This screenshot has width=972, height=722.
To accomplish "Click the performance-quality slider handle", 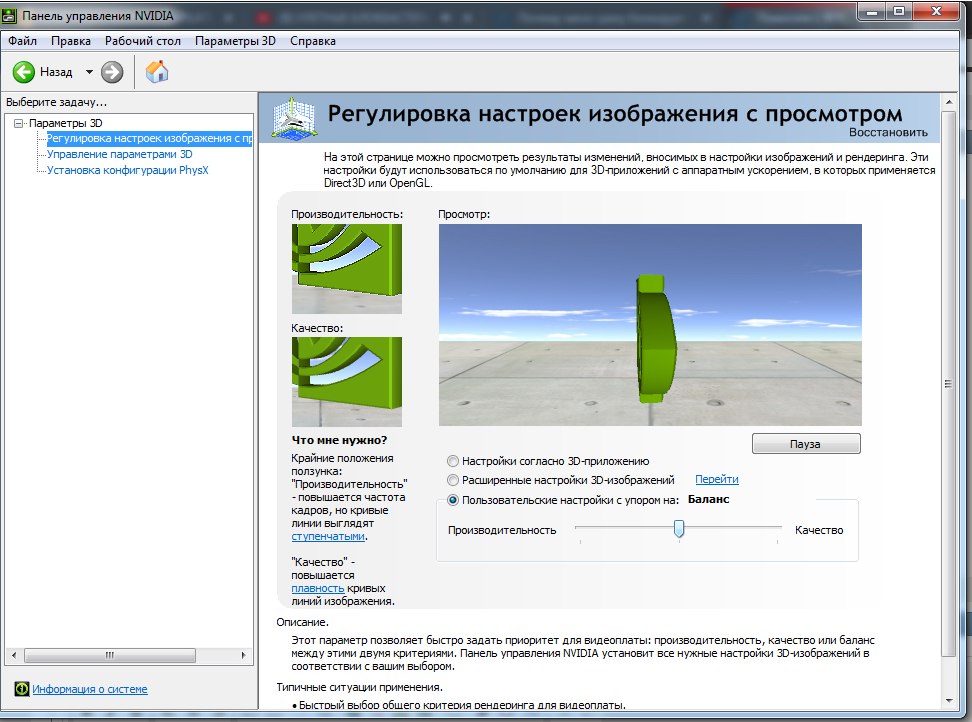I will 679,529.
